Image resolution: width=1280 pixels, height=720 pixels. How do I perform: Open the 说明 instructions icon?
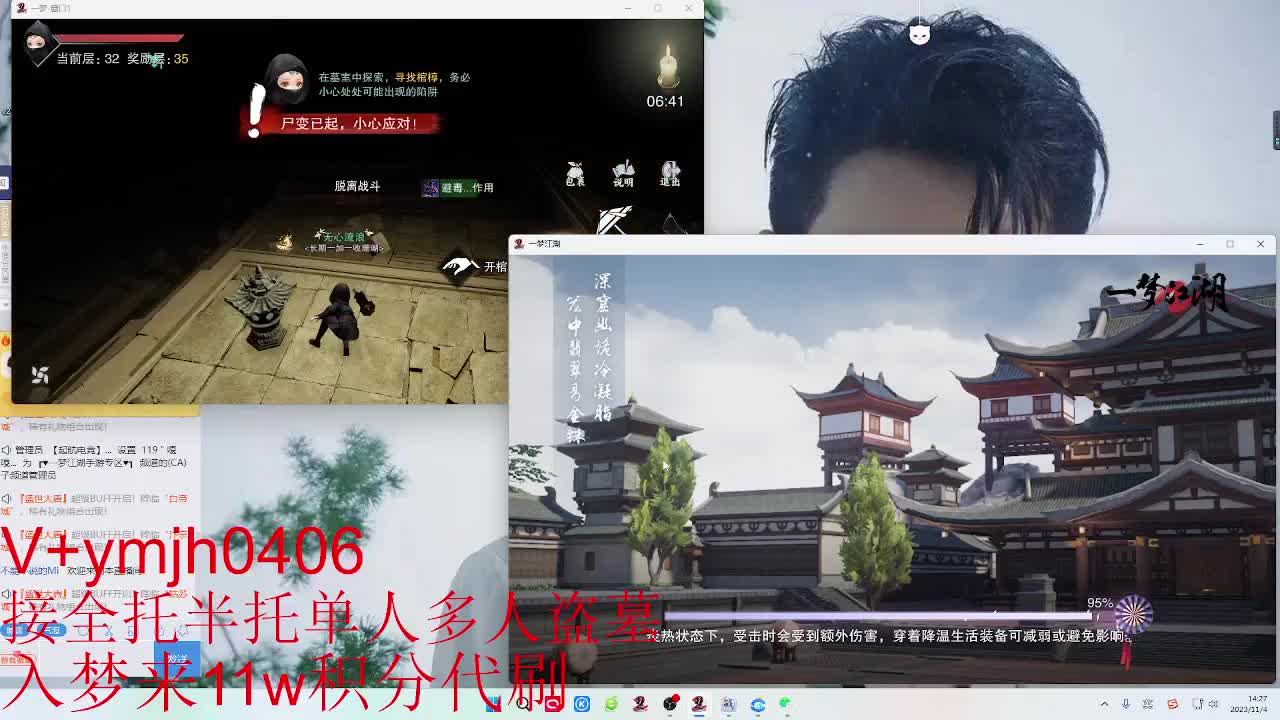623,174
